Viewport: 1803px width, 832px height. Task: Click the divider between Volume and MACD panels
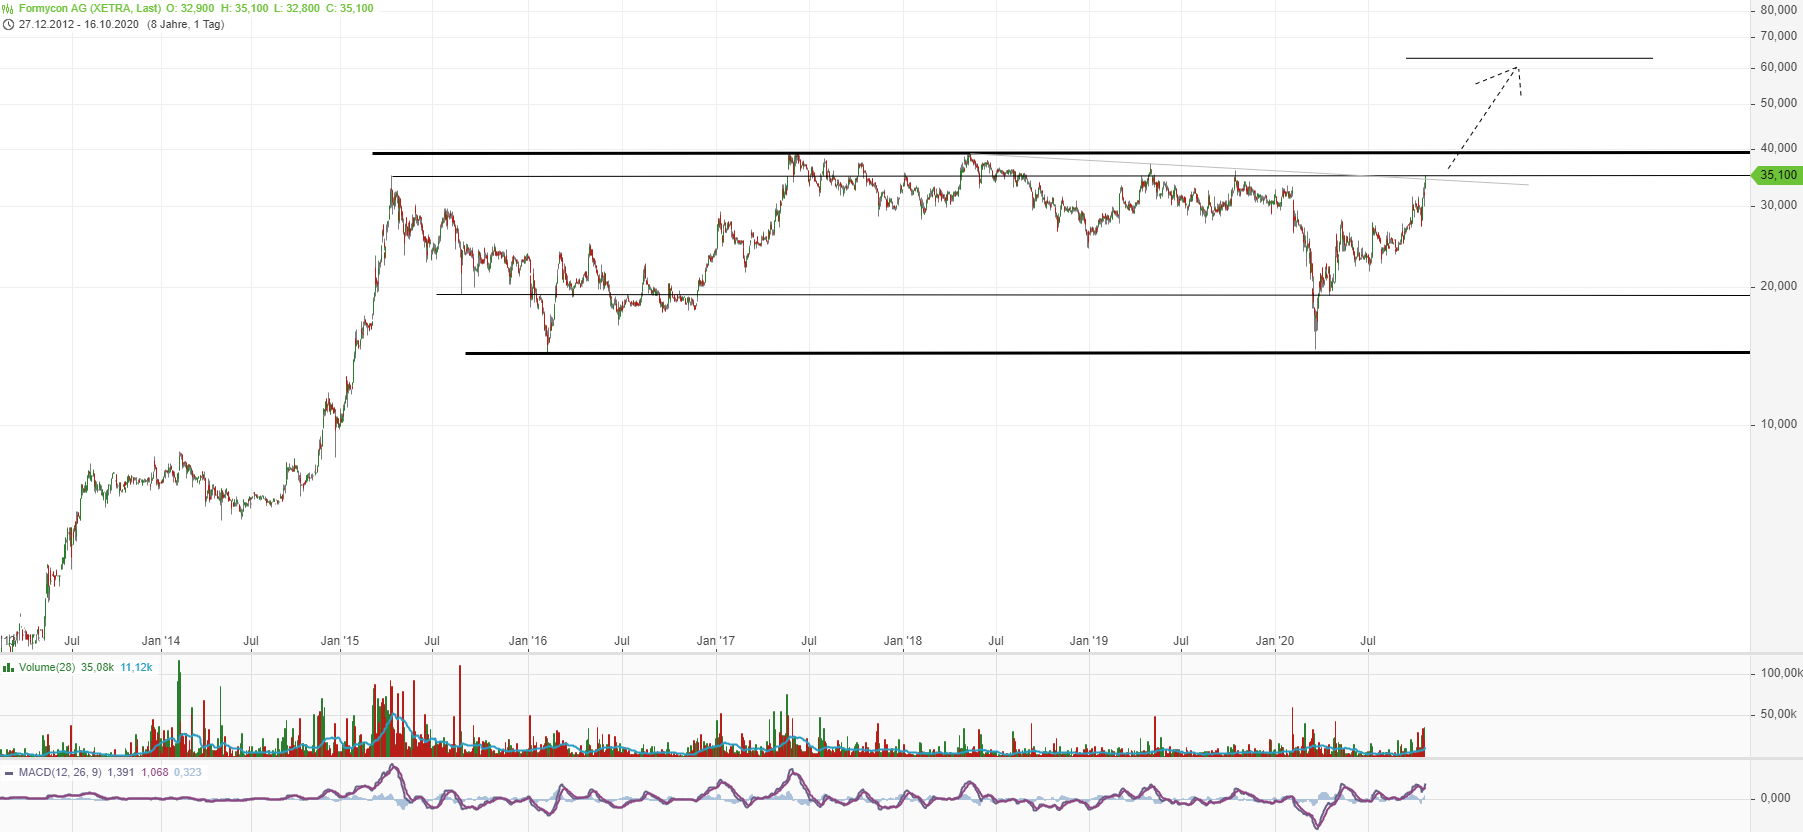click(900, 759)
